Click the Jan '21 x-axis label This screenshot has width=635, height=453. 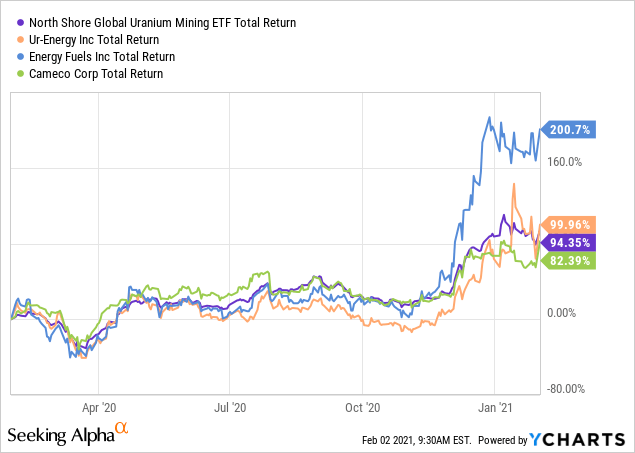click(x=495, y=408)
